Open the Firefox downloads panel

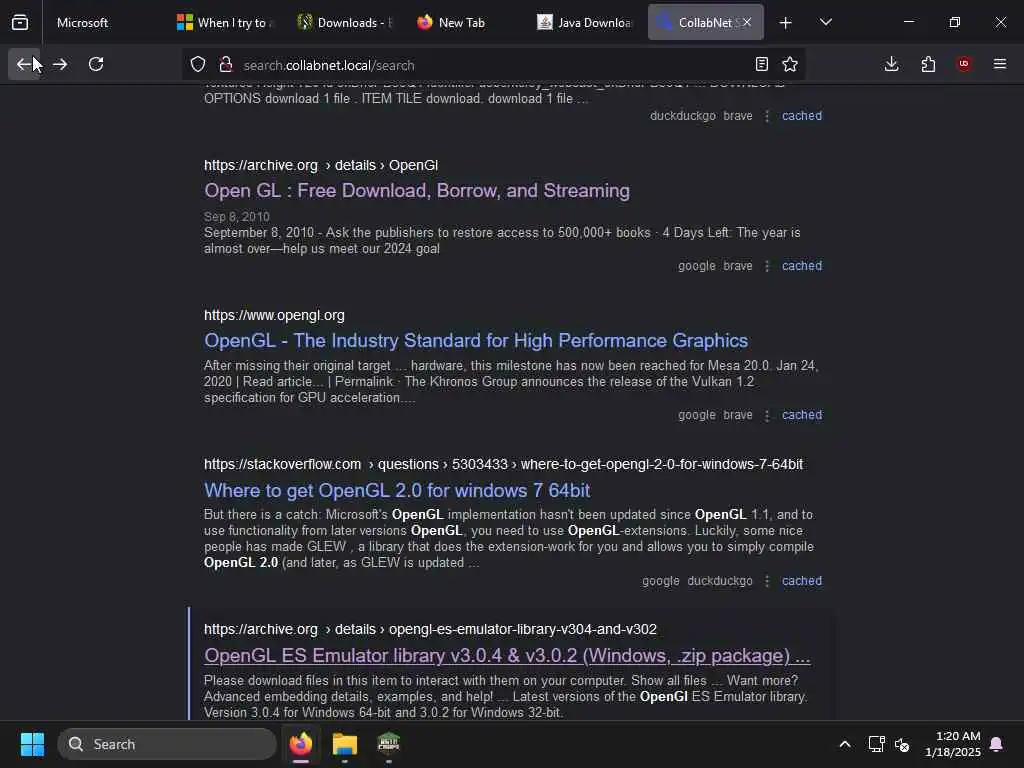(x=891, y=64)
